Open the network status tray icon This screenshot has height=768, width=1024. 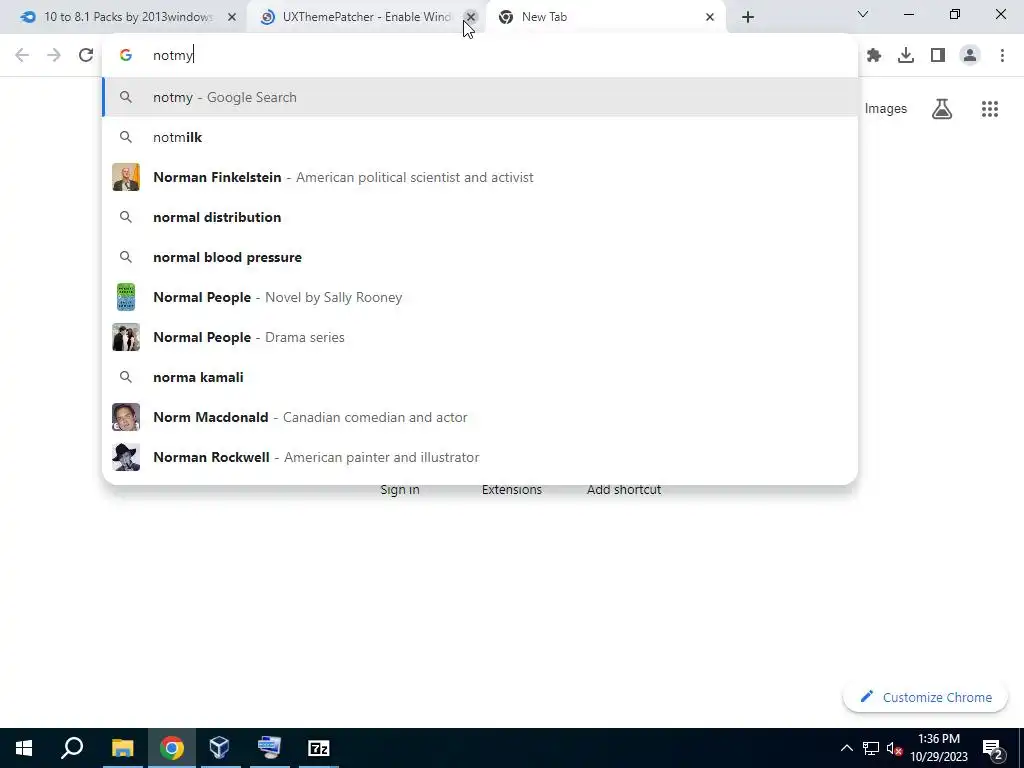coord(871,748)
